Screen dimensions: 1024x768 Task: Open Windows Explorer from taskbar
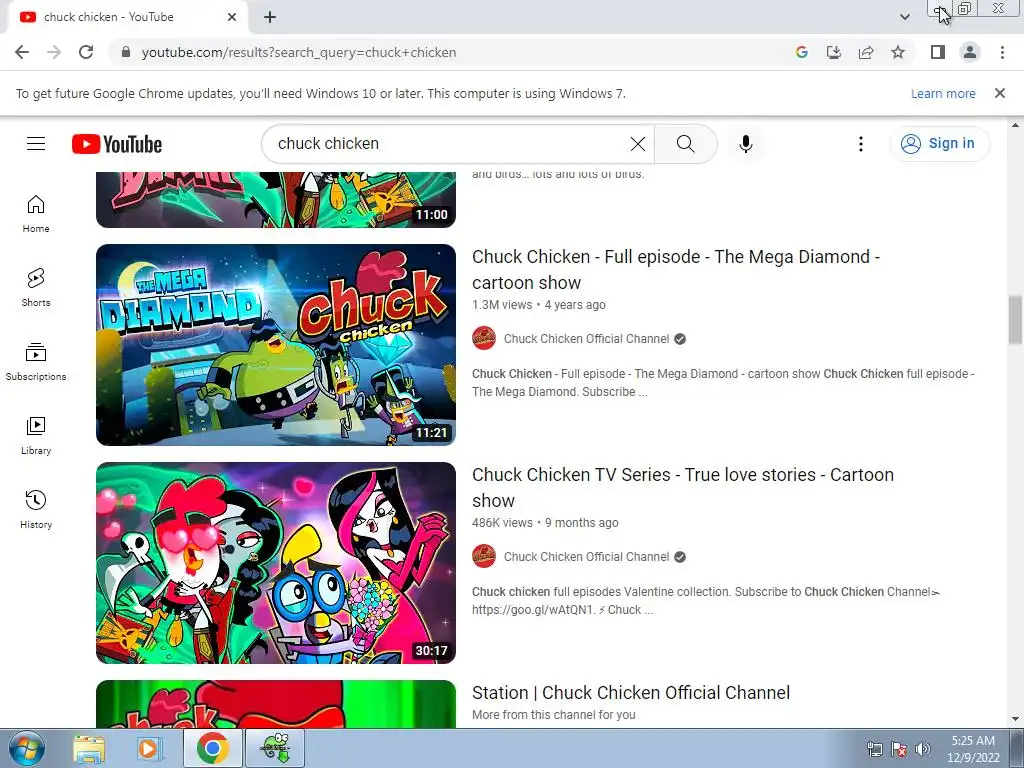(89, 748)
